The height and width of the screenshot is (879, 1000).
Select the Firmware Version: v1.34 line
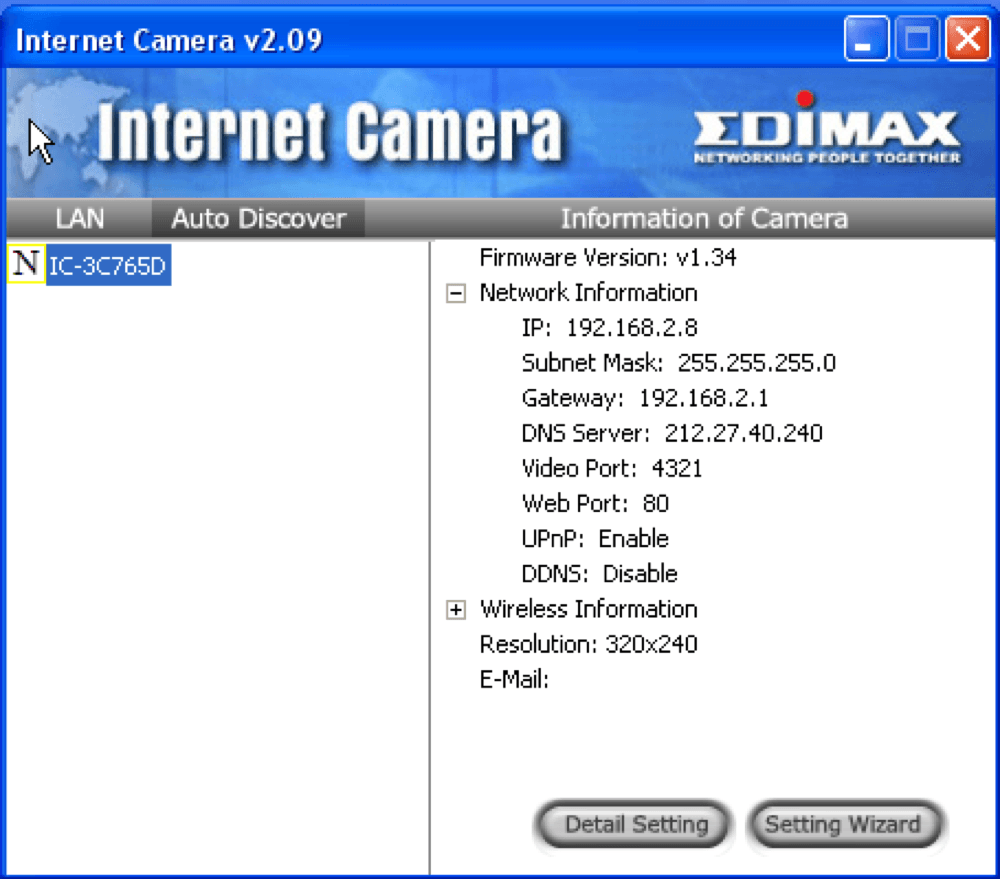pyautogui.click(x=608, y=258)
